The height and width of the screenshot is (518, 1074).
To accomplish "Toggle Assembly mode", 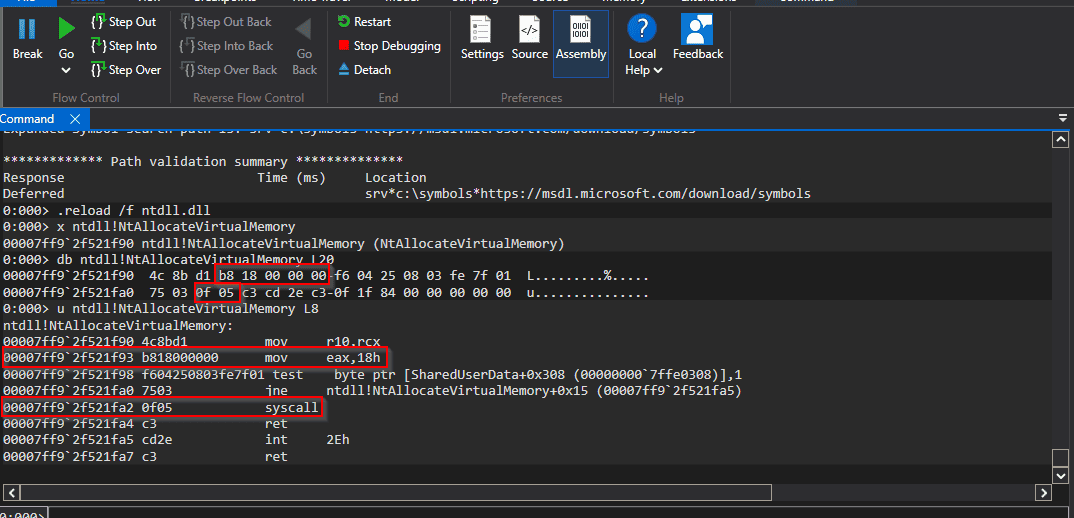I will click(581, 44).
